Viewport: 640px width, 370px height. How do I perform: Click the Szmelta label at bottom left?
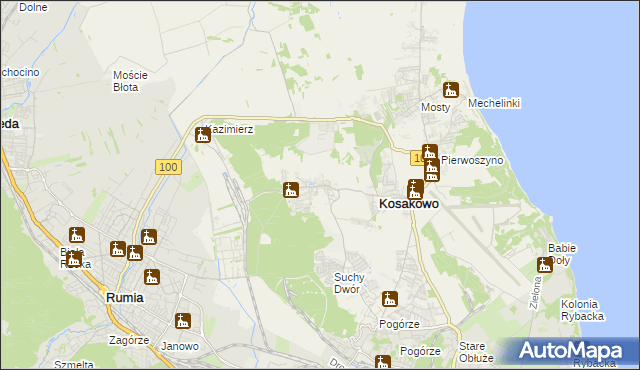[74, 364]
